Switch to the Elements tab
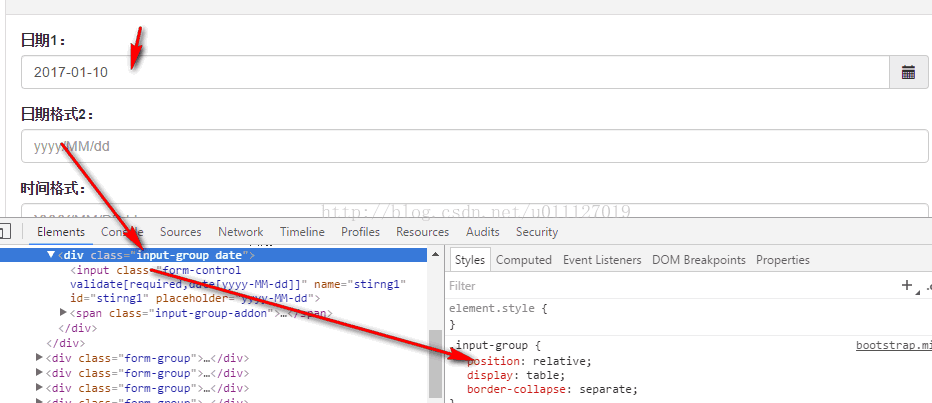 coord(61,232)
